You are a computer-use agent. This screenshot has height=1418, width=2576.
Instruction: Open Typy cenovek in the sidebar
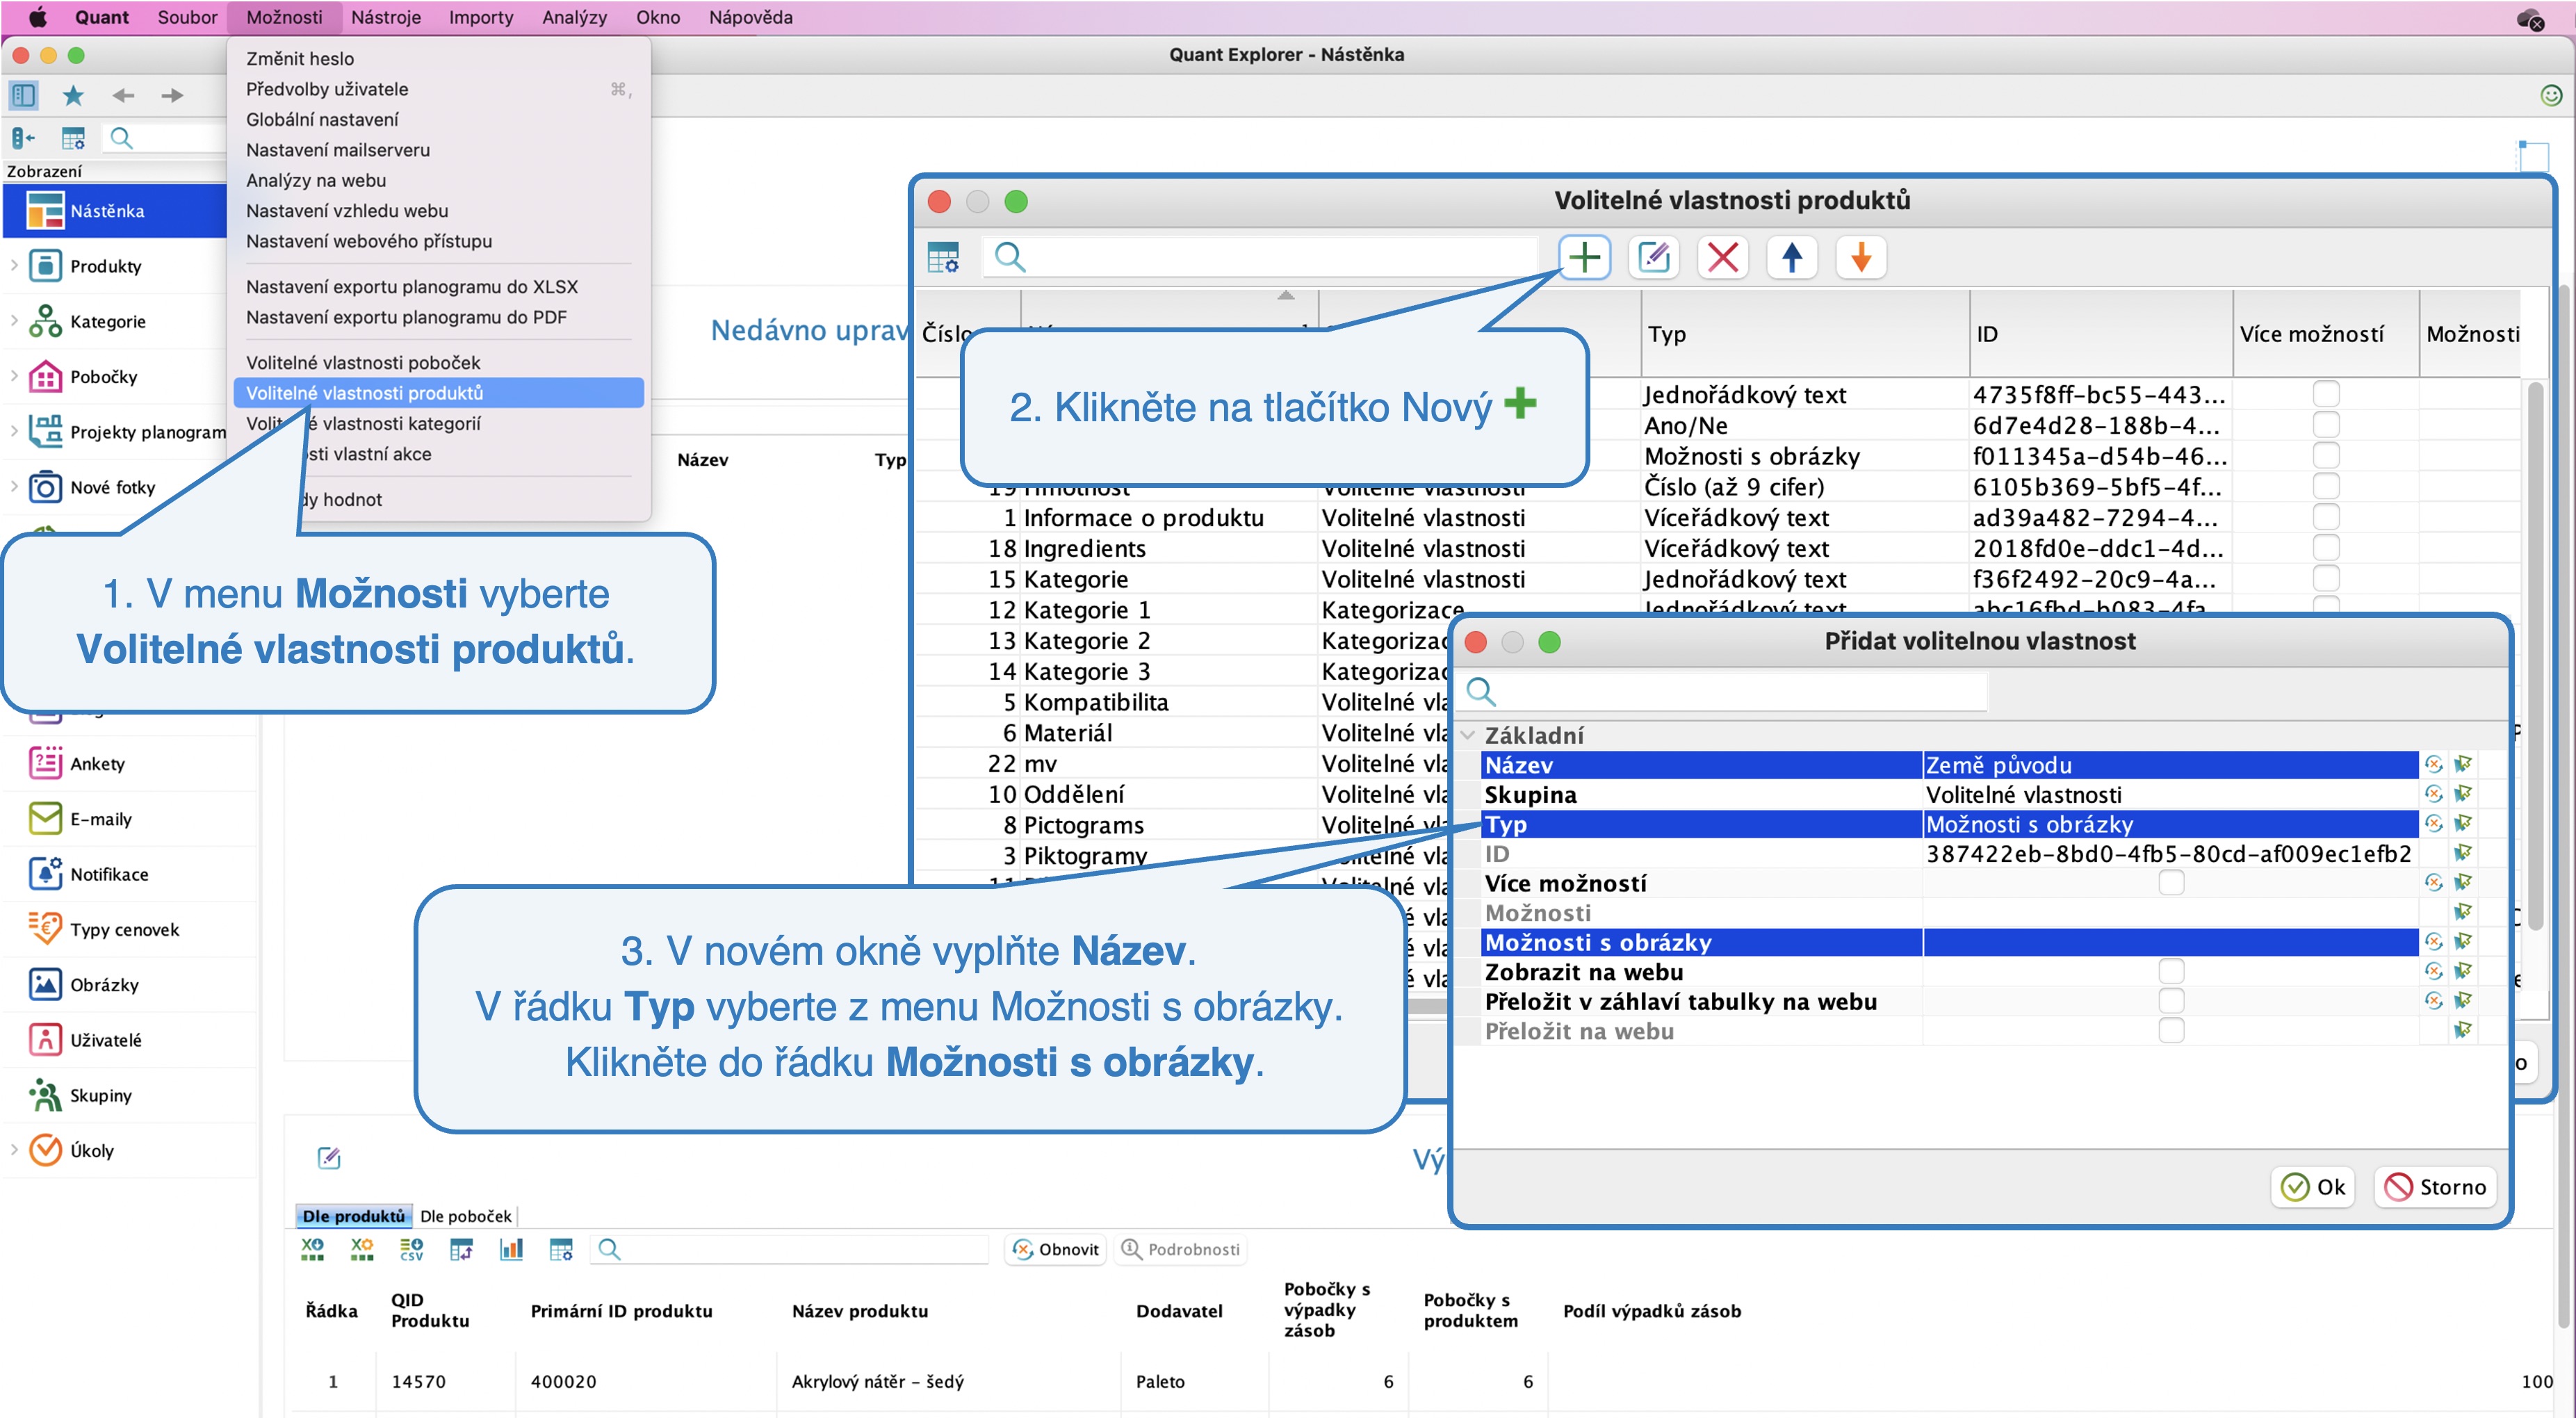point(125,930)
